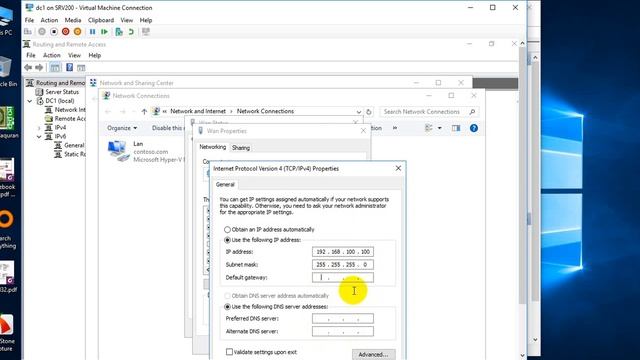Click General tab in IPv4 Properties
Screen dimensions: 640x360
(225, 184)
